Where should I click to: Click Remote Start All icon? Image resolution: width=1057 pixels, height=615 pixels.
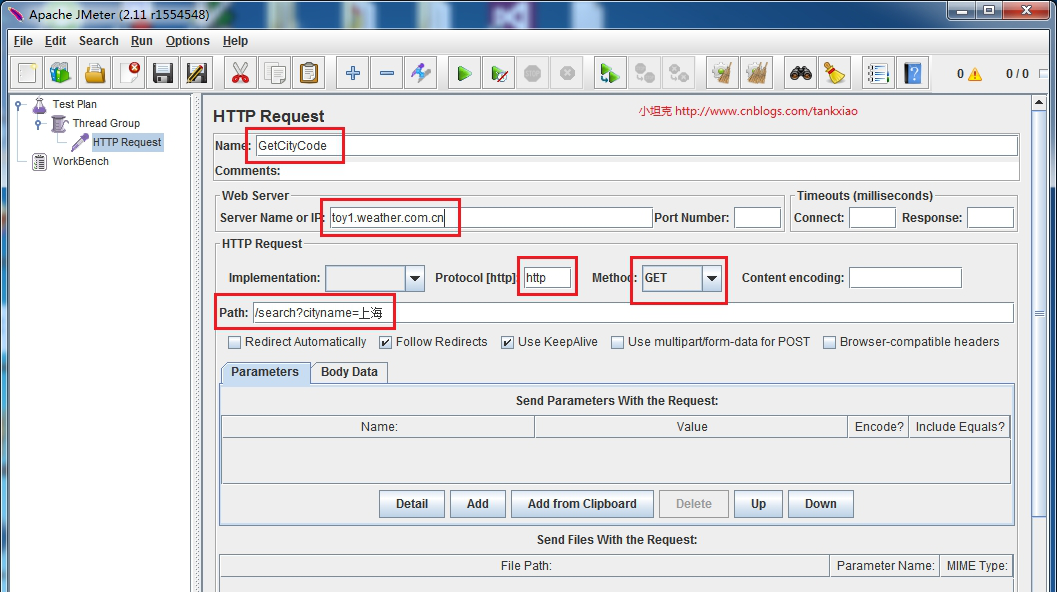coord(610,73)
